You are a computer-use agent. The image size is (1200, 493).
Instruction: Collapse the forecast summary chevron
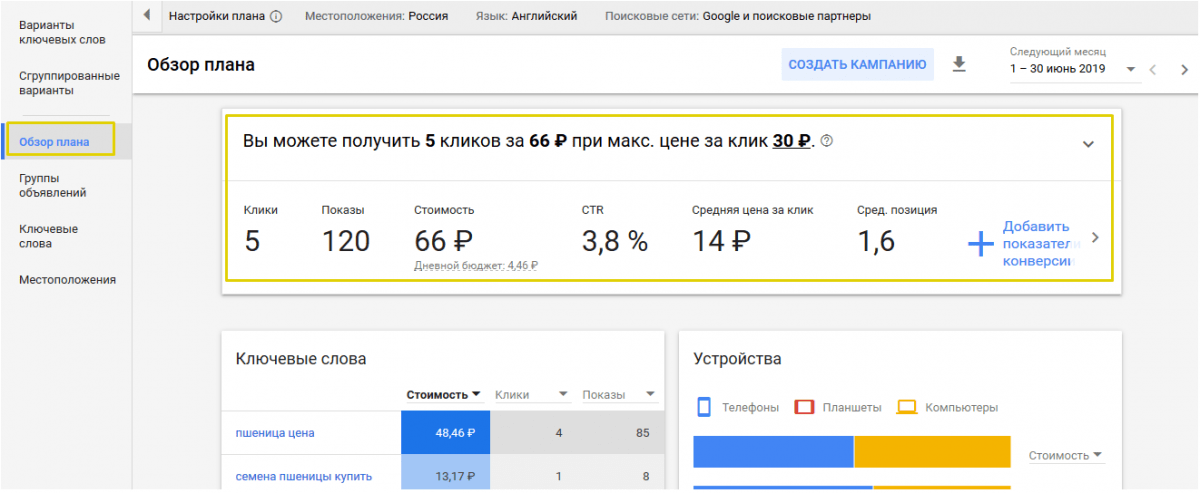tap(1088, 144)
